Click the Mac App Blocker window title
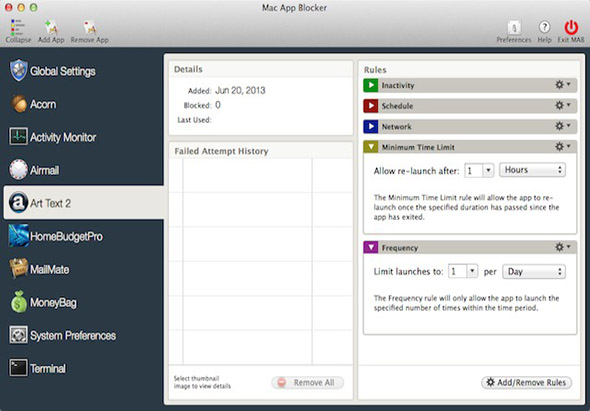The width and height of the screenshot is (590, 411). 294,8
